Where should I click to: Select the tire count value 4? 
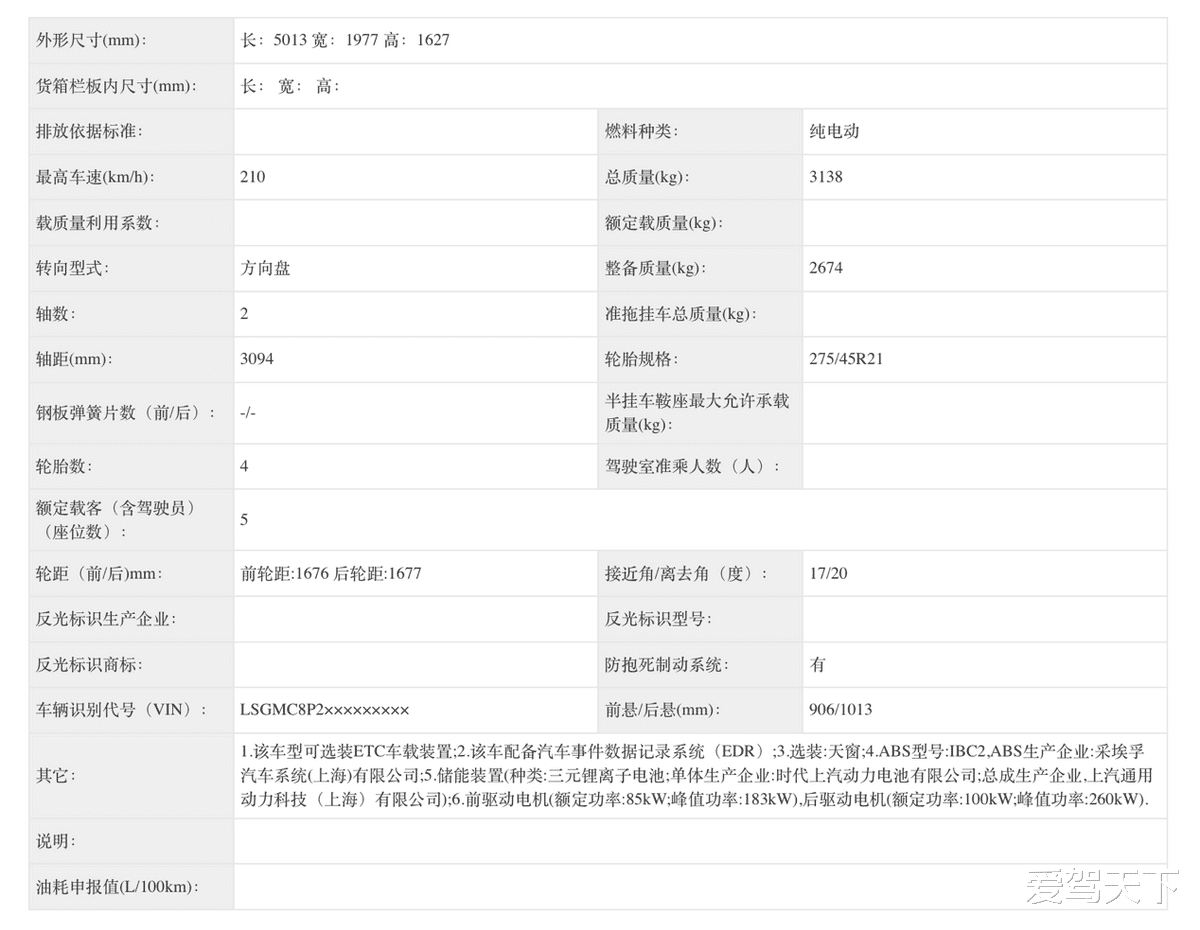tap(245, 467)
